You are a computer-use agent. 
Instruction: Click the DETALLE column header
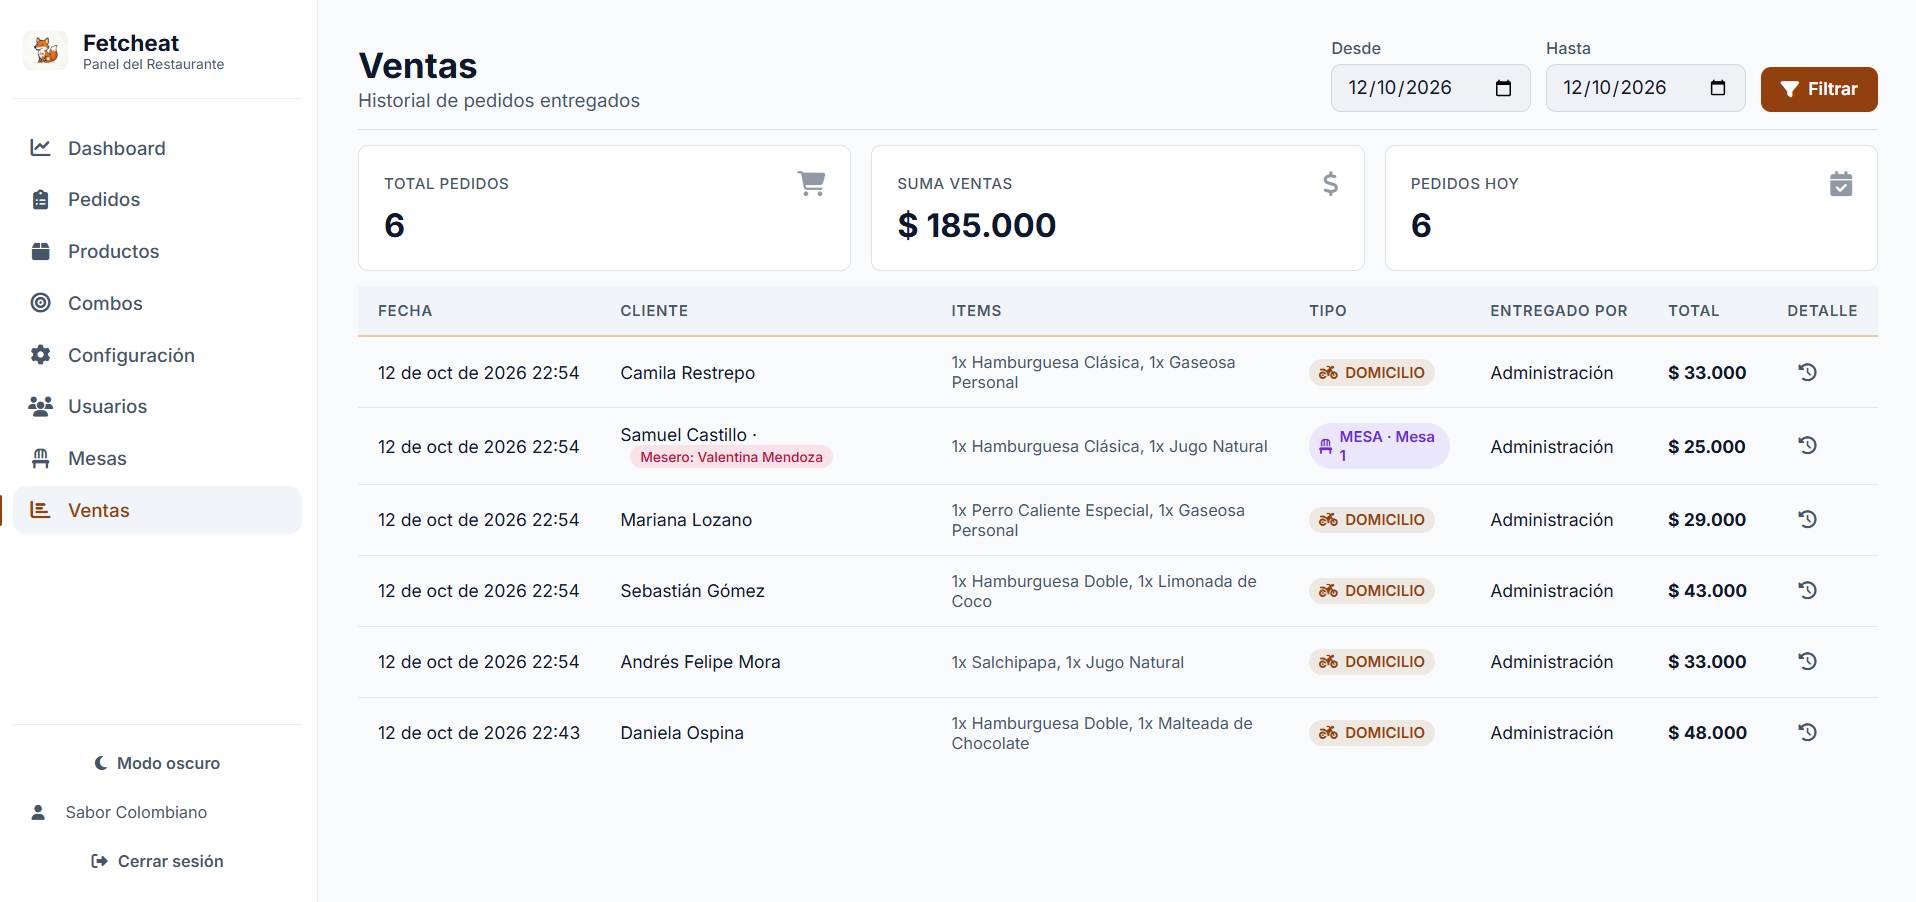pyautogui.click(x=1822, y=311)
